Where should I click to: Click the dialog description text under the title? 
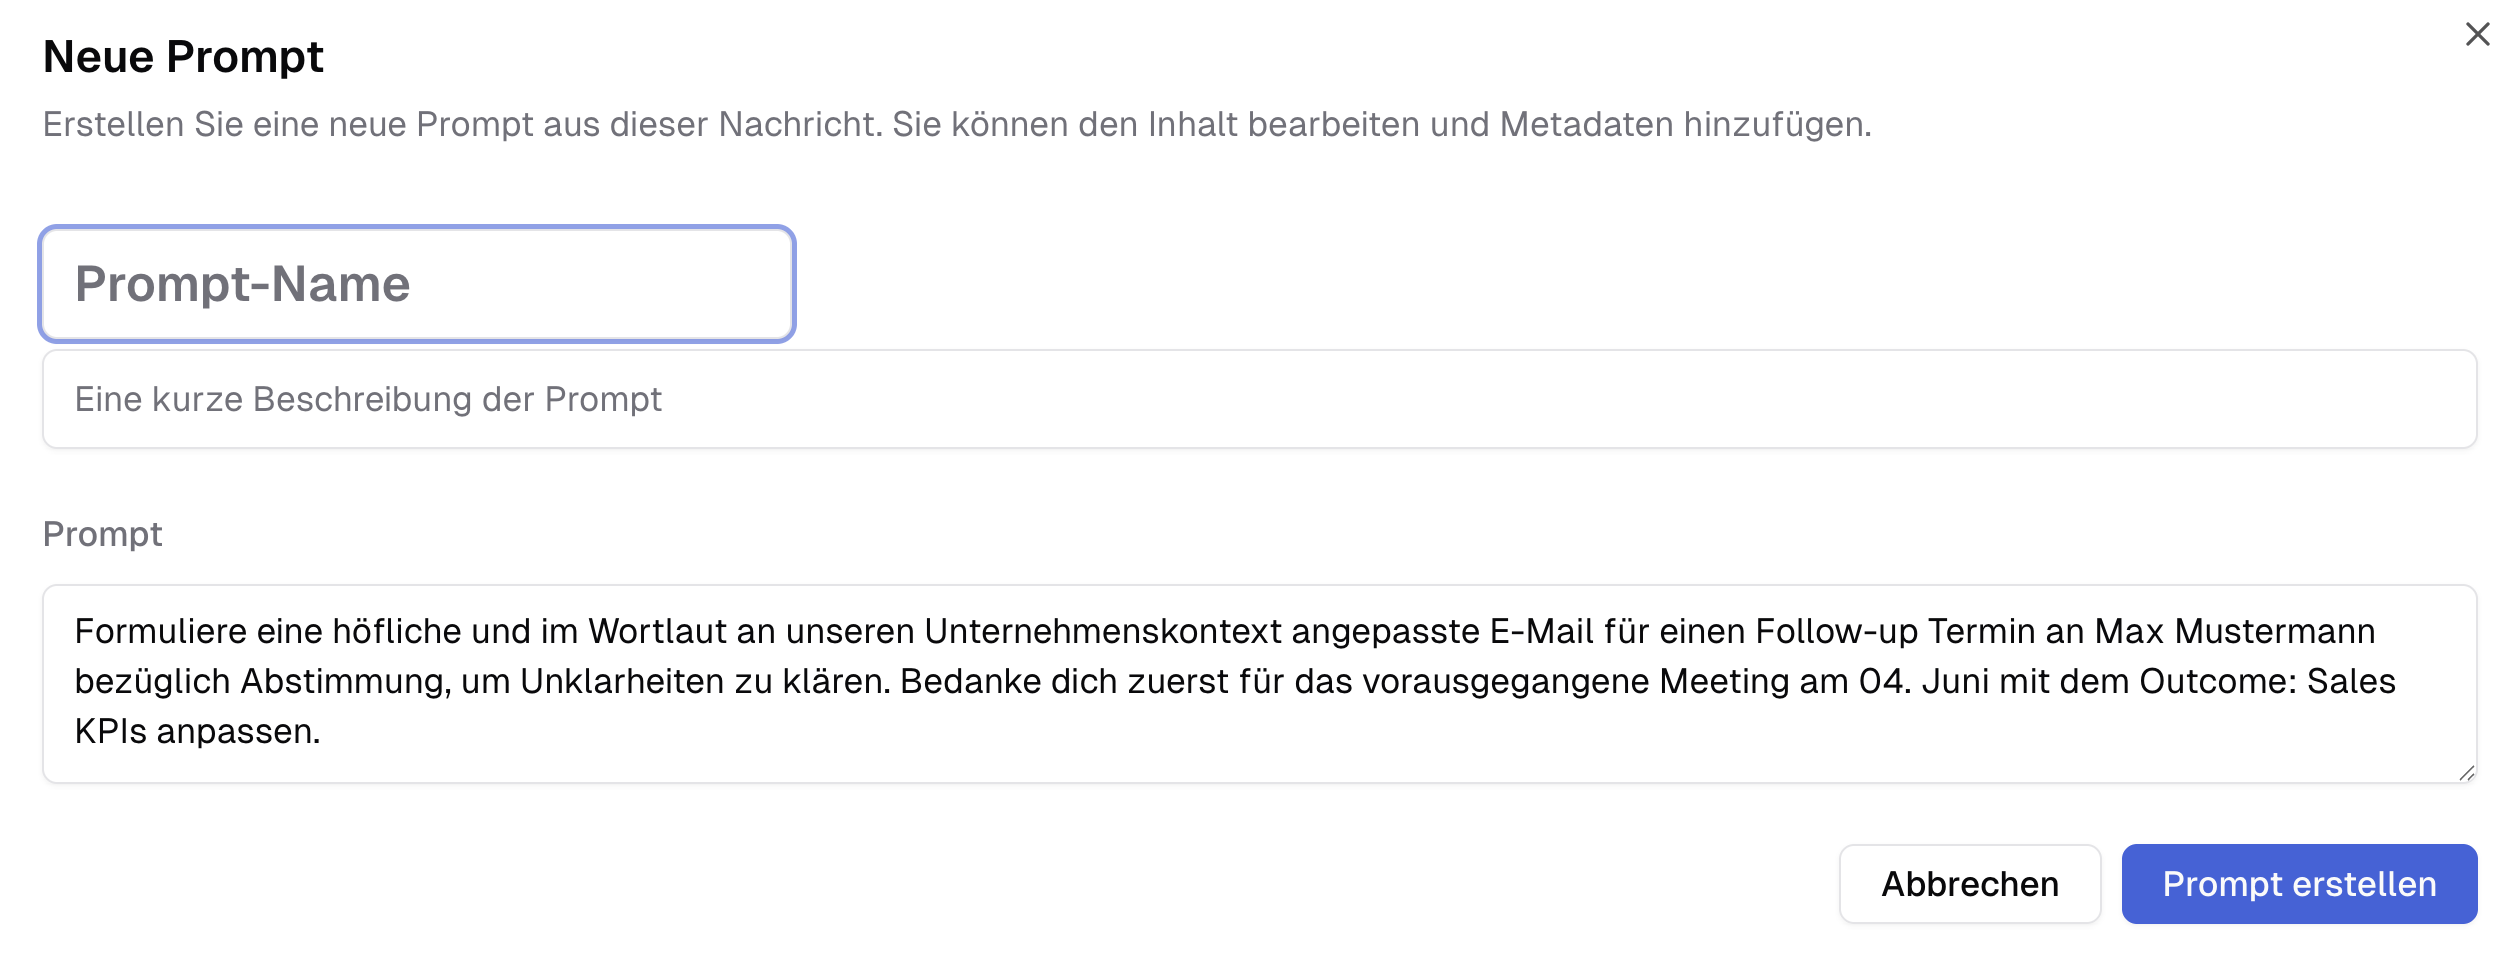coord(955,125)
